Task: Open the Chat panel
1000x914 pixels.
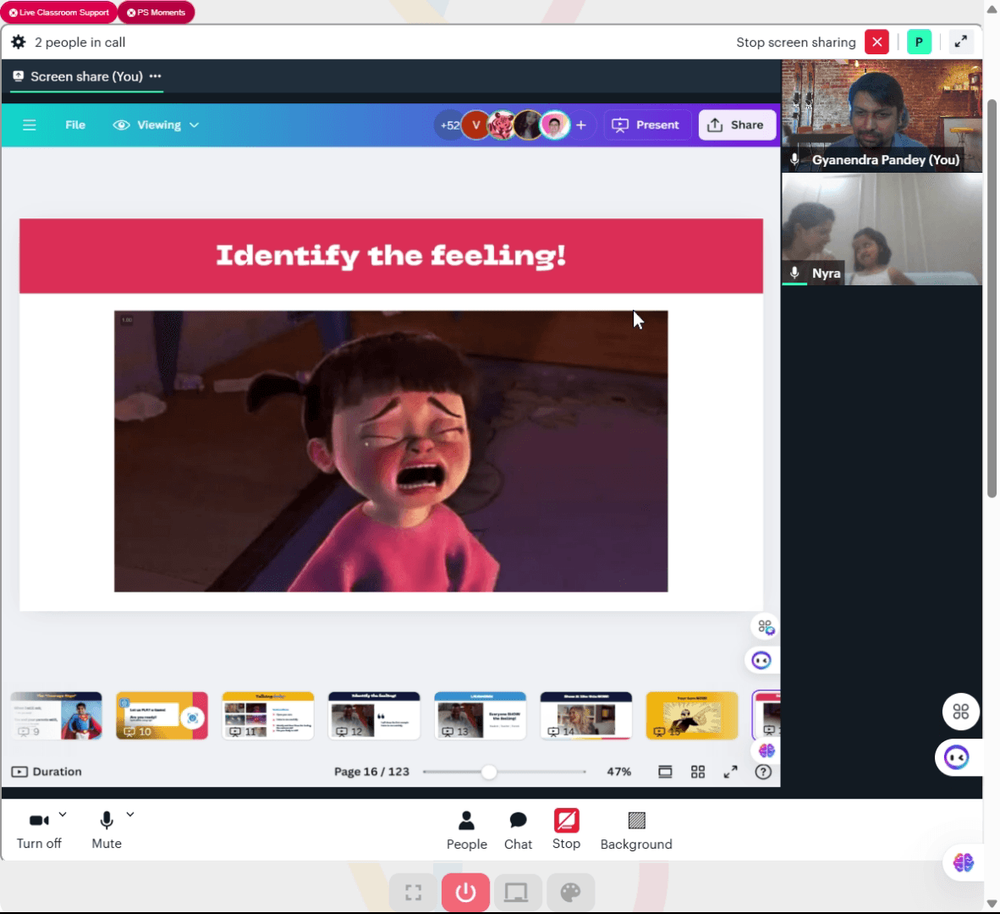Action: coord(518,830)
